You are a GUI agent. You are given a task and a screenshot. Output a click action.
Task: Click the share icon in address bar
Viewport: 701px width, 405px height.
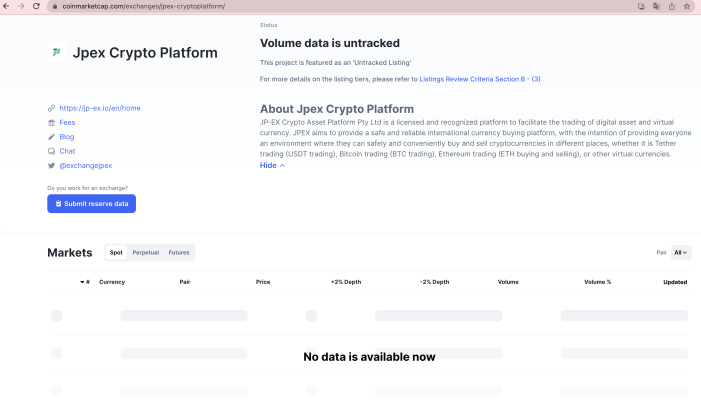[x=671, y=6]
